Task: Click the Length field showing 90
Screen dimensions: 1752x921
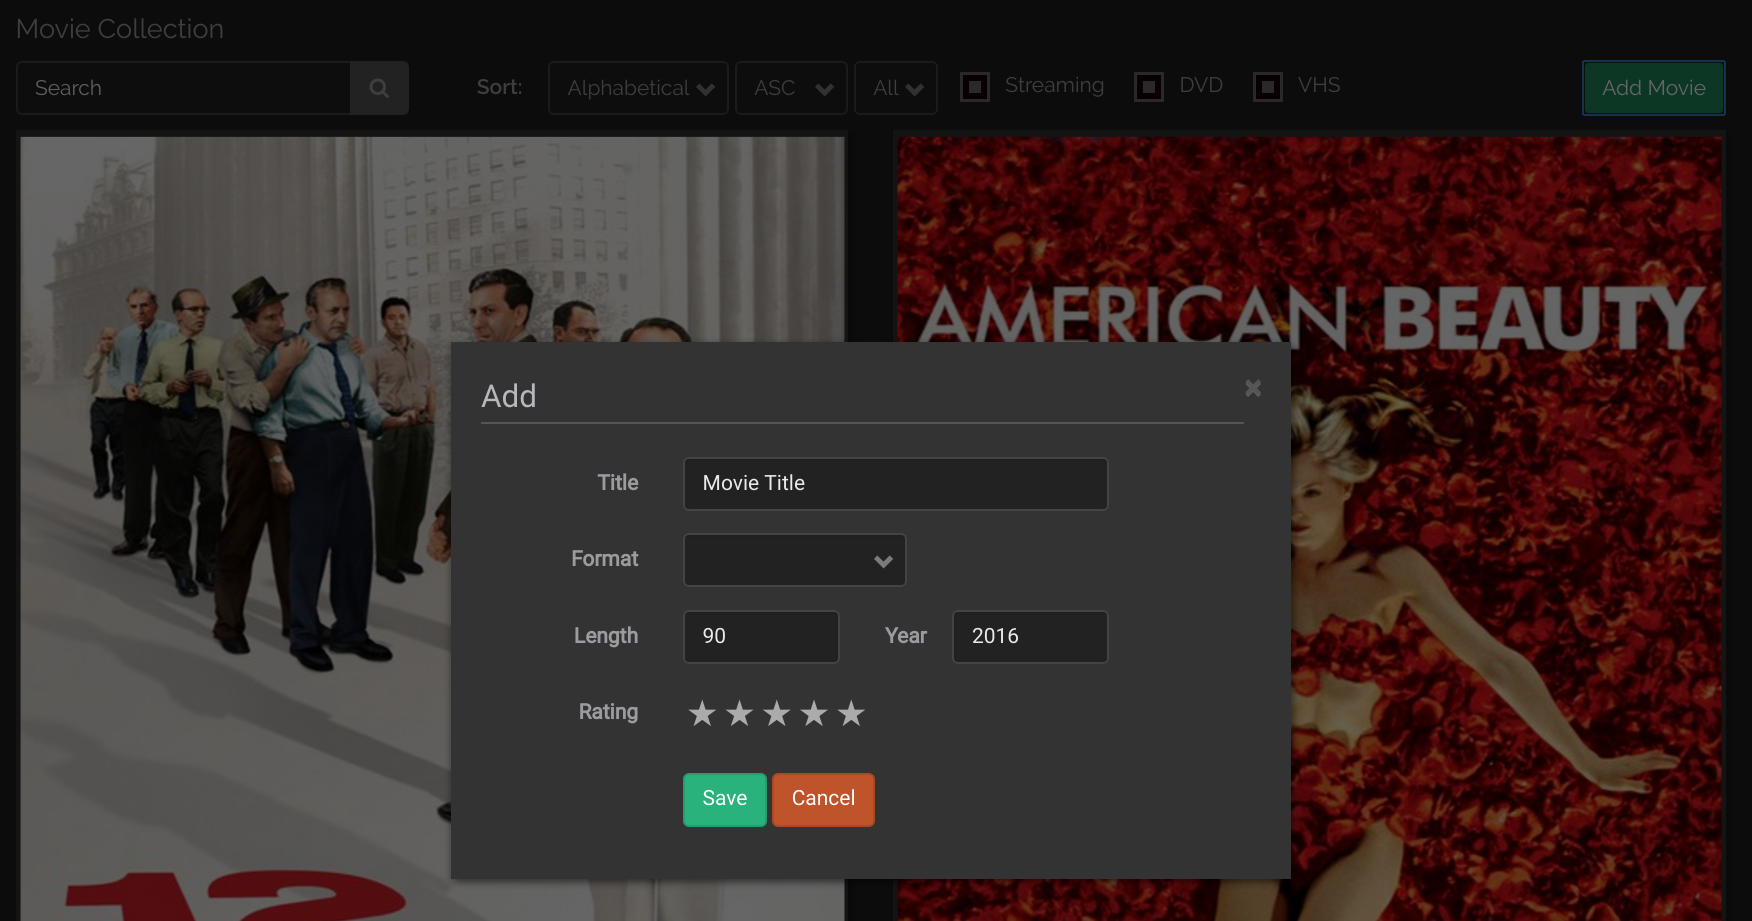Action: tap(761, 637)
